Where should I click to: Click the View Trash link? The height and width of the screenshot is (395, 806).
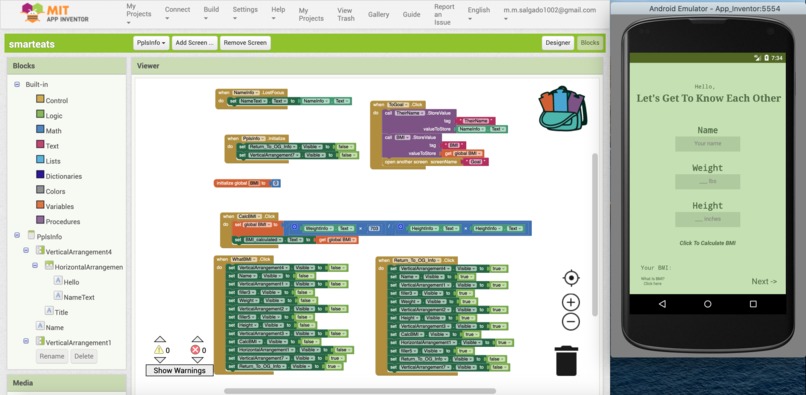click(345, 14)
